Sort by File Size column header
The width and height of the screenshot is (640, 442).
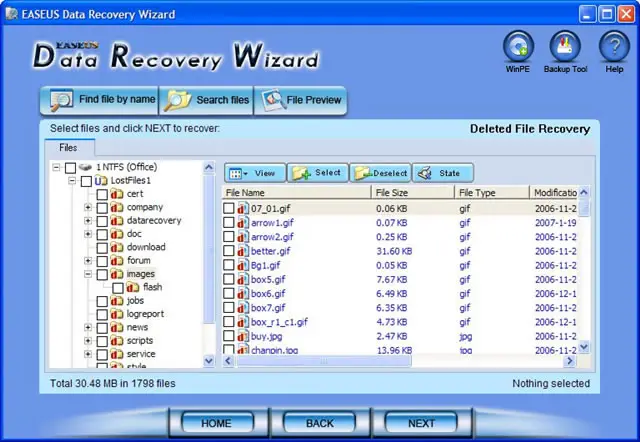413,193
